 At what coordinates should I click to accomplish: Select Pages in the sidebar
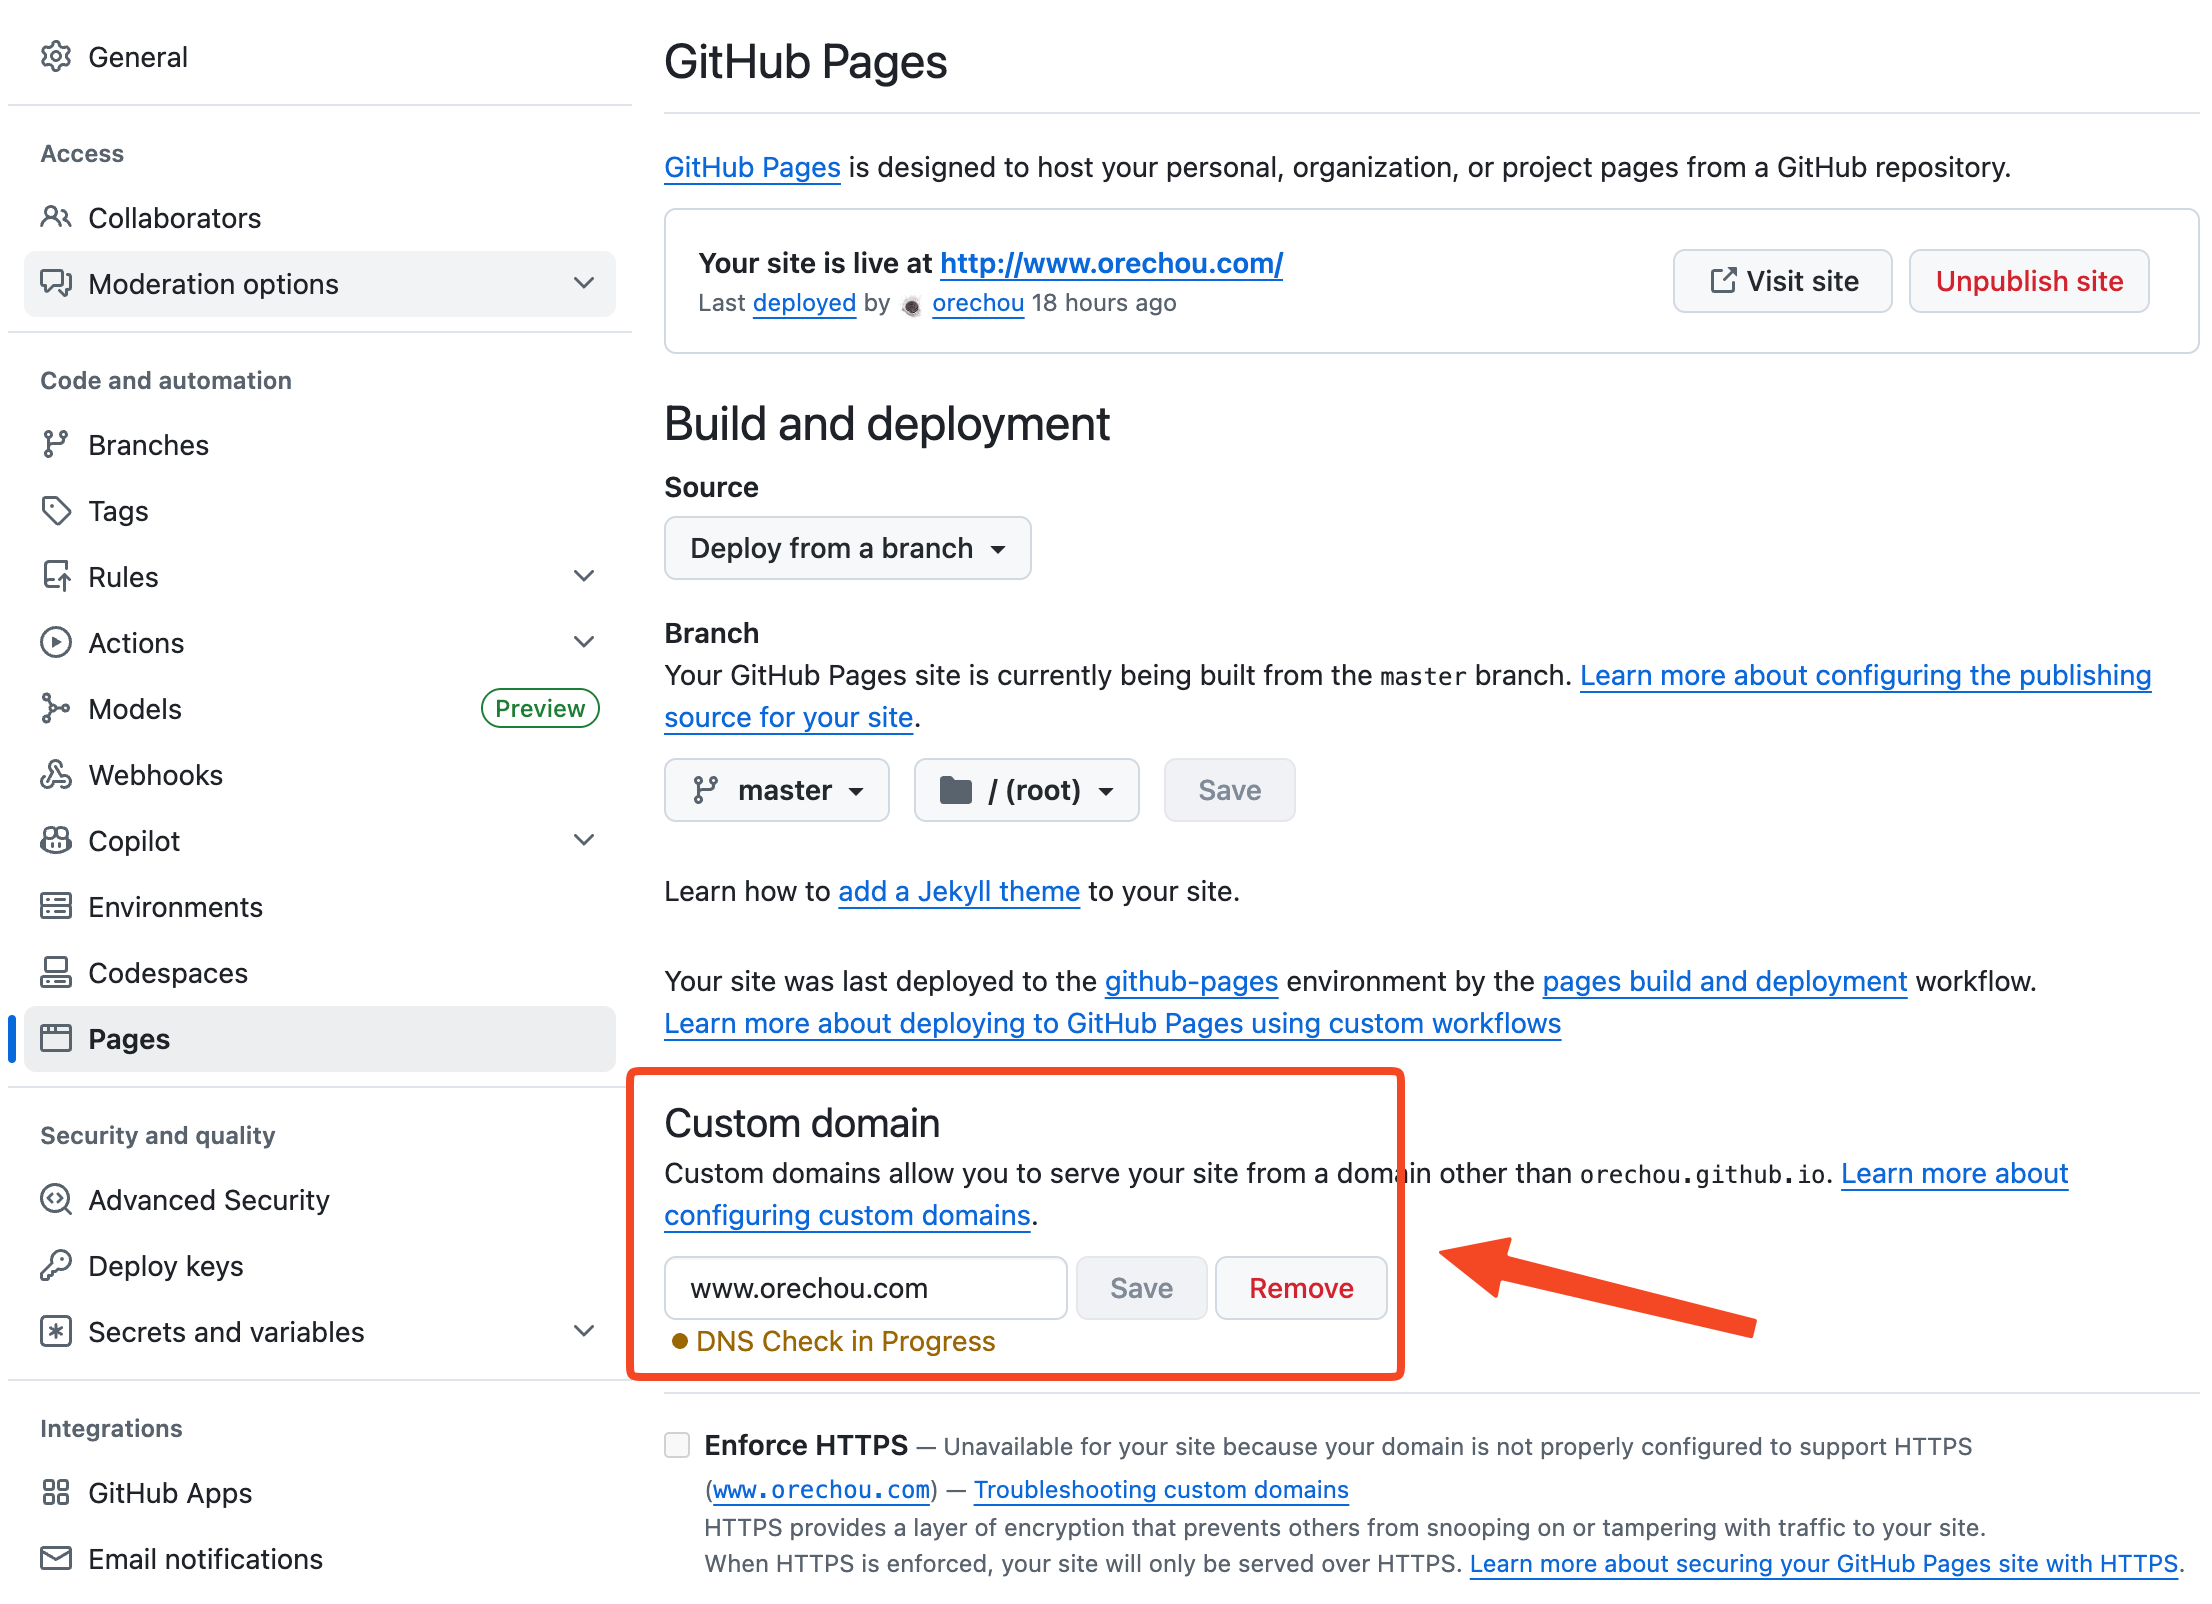point(319,1038)
